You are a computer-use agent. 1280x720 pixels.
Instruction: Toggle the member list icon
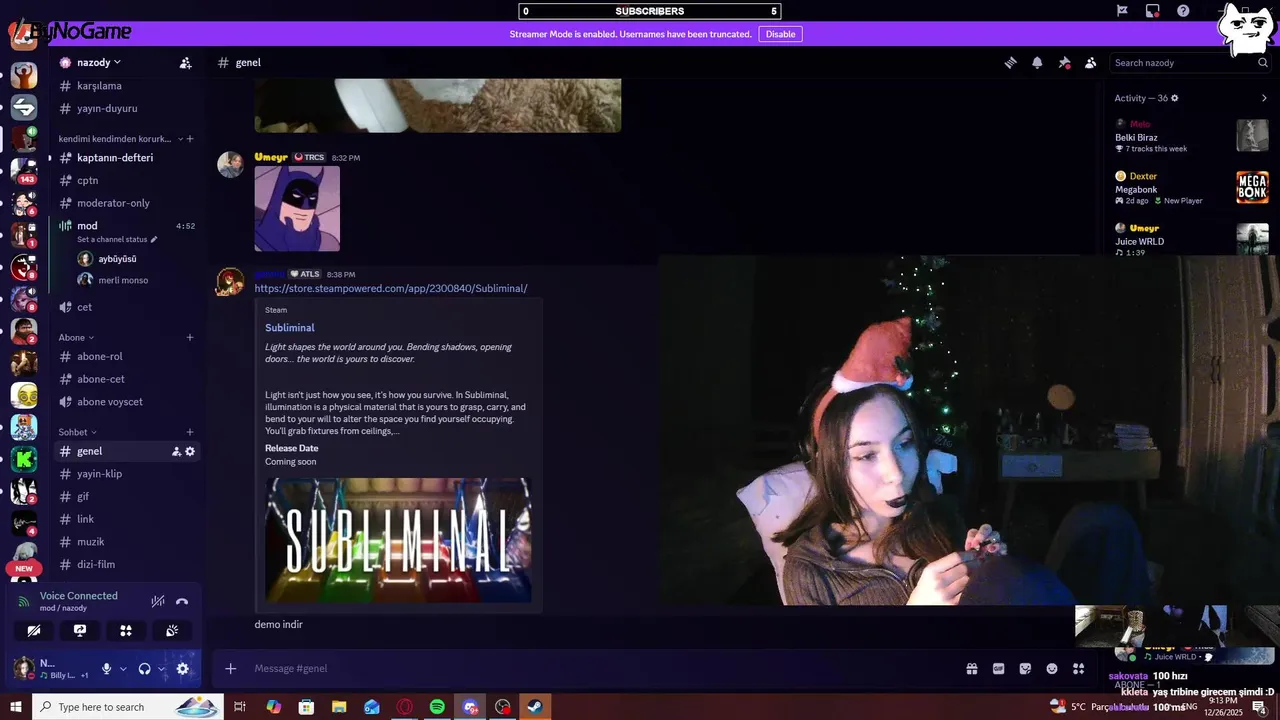tap(1091, 63)
